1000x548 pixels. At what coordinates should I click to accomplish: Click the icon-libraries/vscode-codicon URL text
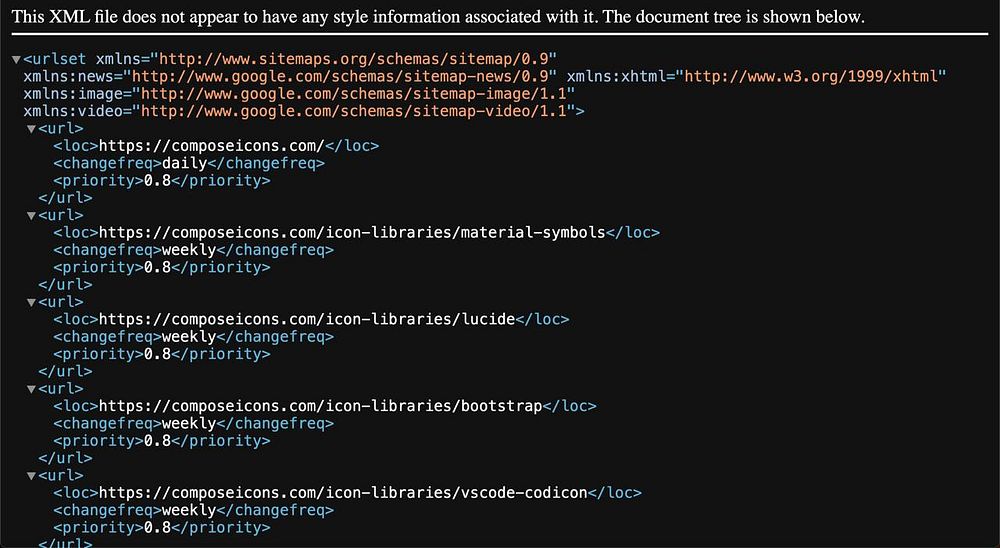click(343, 492)
